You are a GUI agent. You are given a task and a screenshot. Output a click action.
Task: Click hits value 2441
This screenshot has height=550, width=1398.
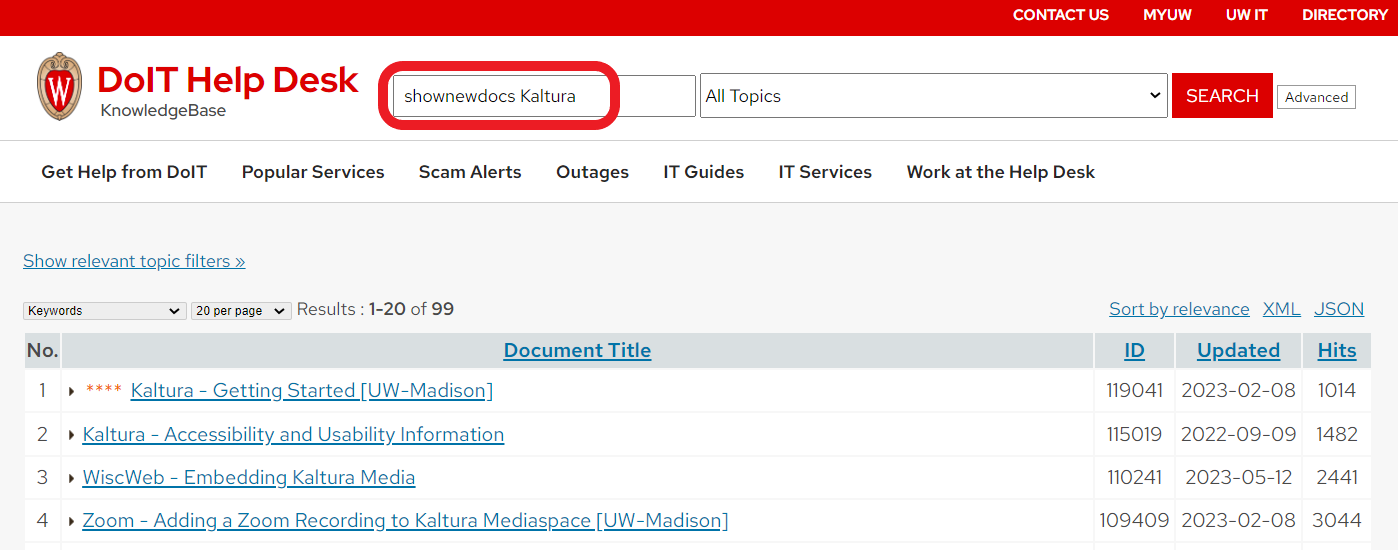pyautogui.click(x=1337, y=478)
